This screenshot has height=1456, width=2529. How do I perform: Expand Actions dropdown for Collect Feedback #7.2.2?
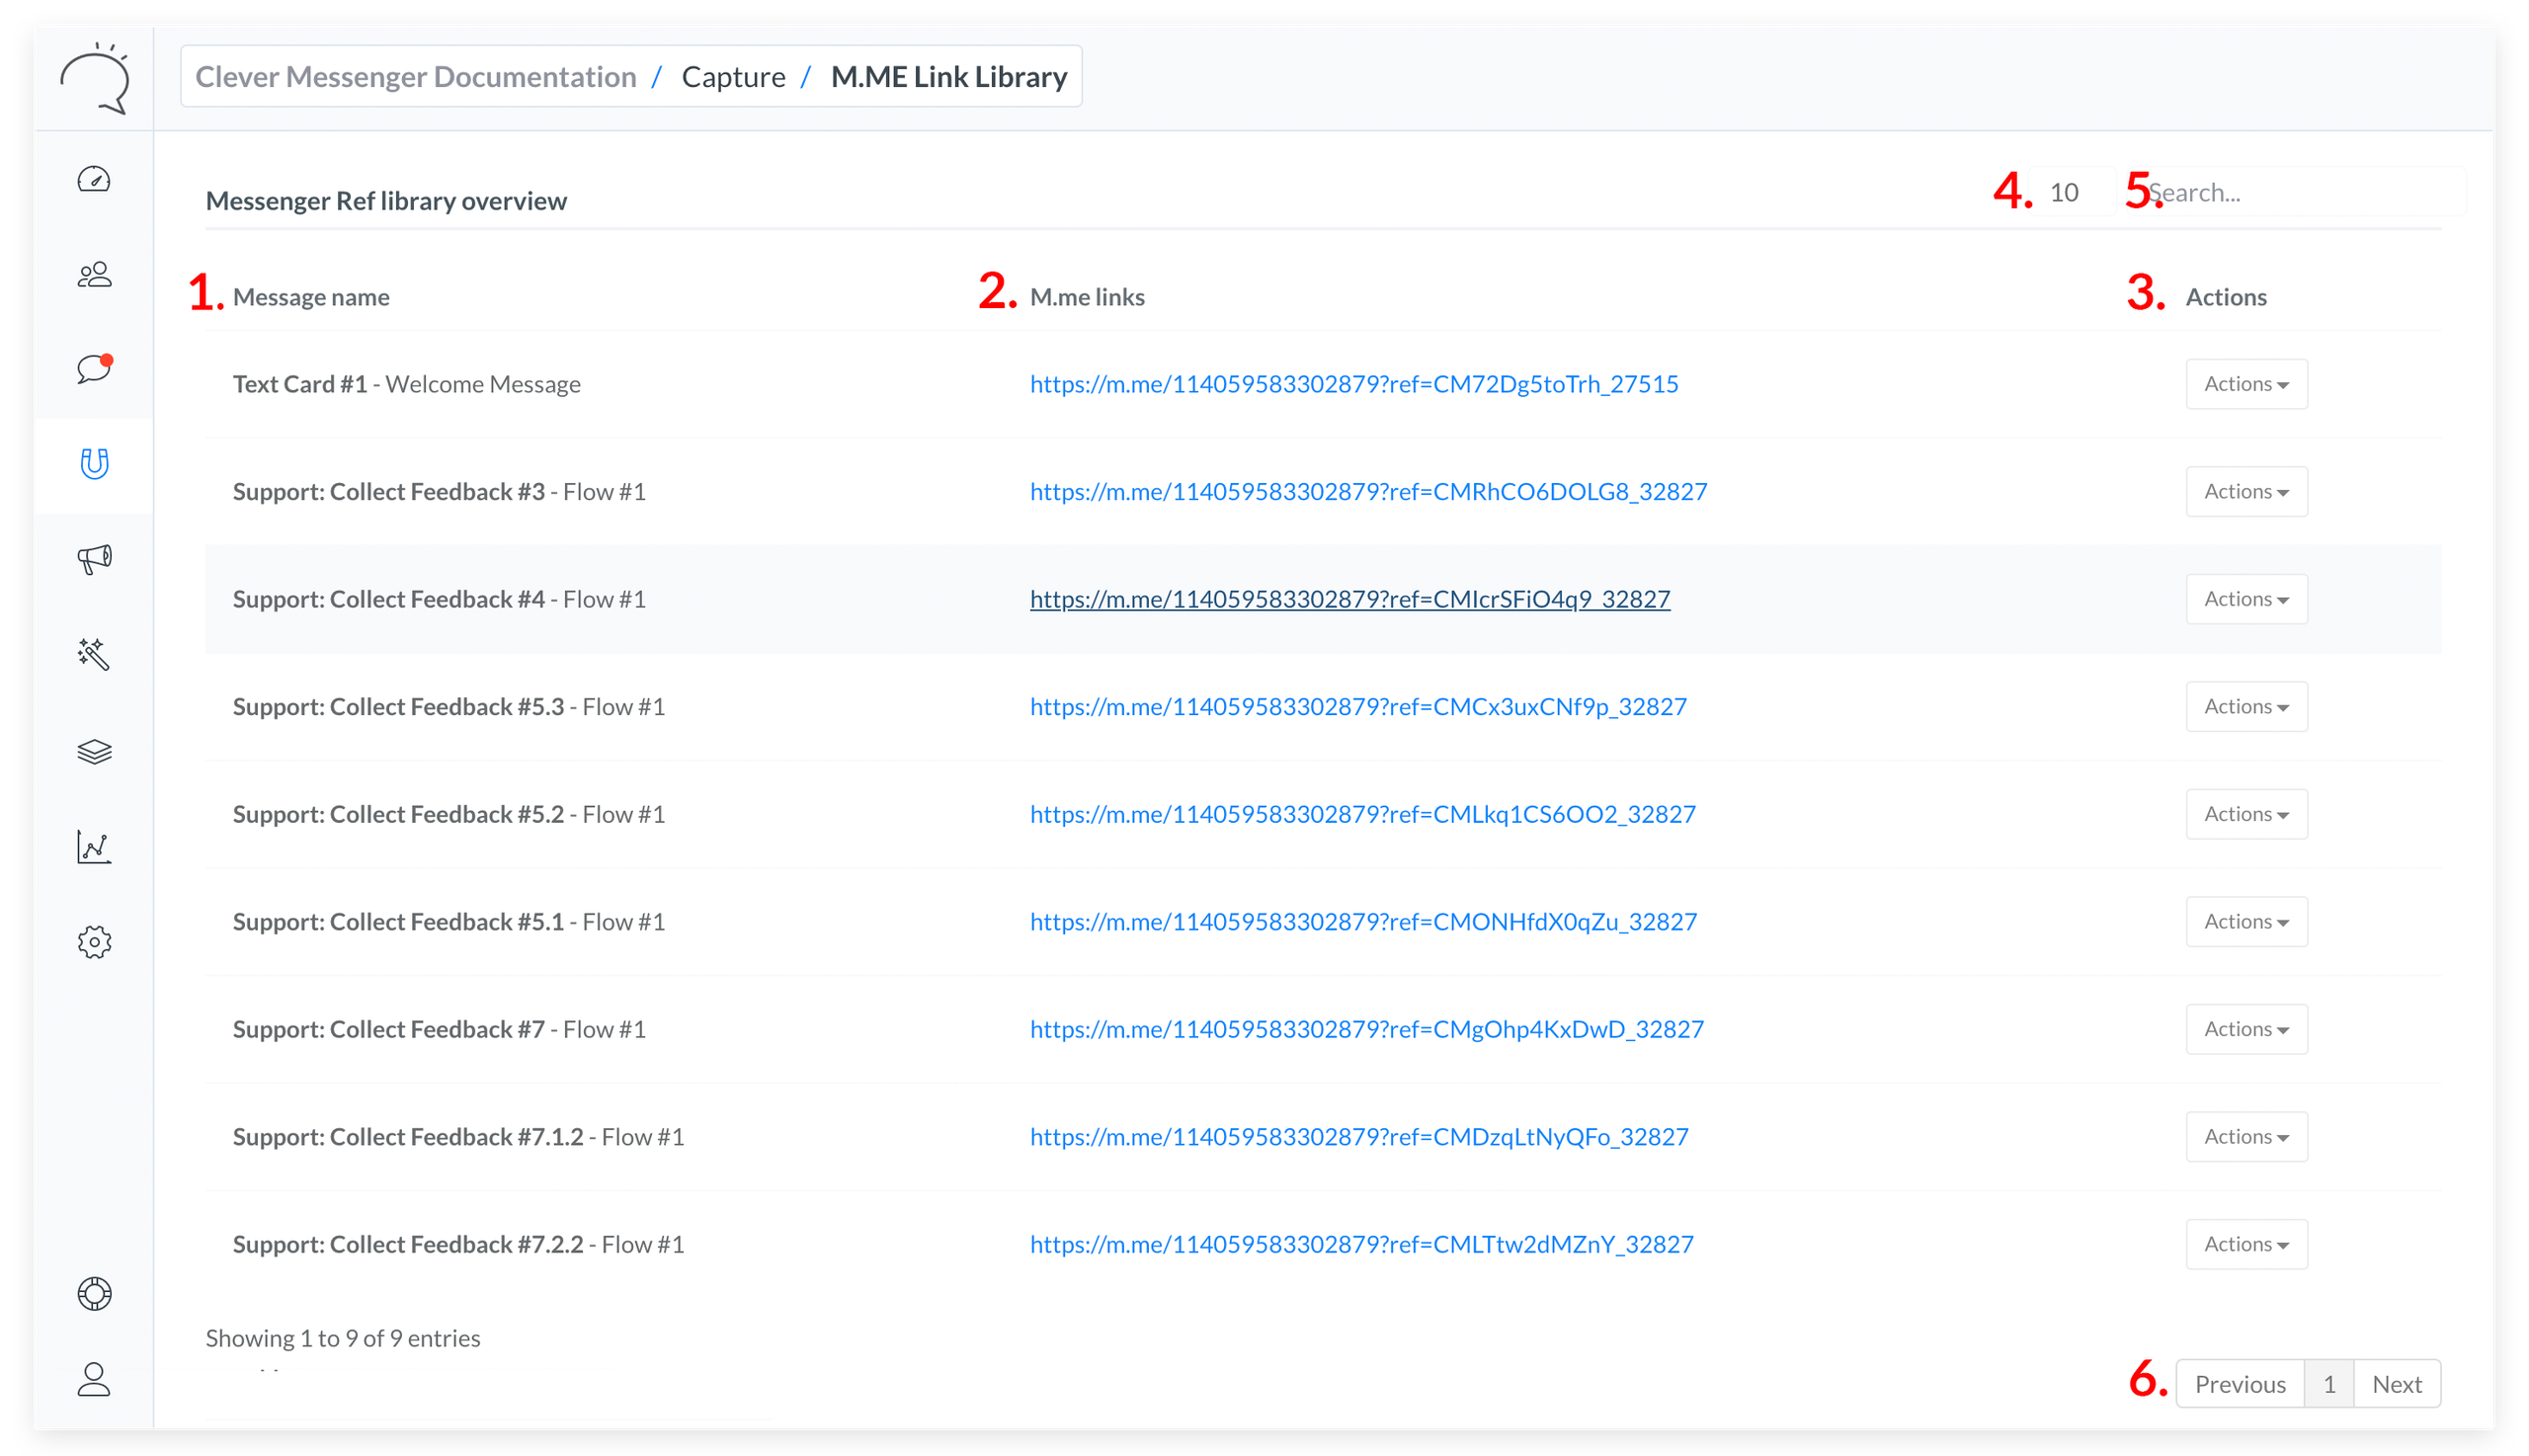click(2245, 1244)
